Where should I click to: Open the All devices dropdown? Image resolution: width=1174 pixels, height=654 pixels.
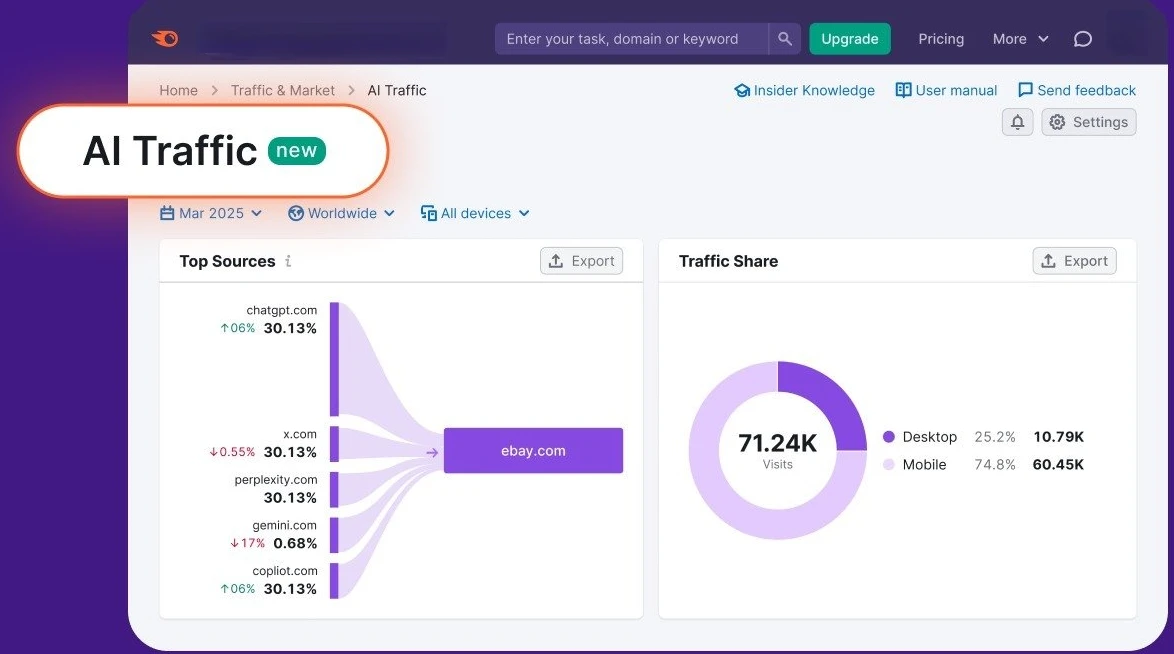[x=475, y=214]
